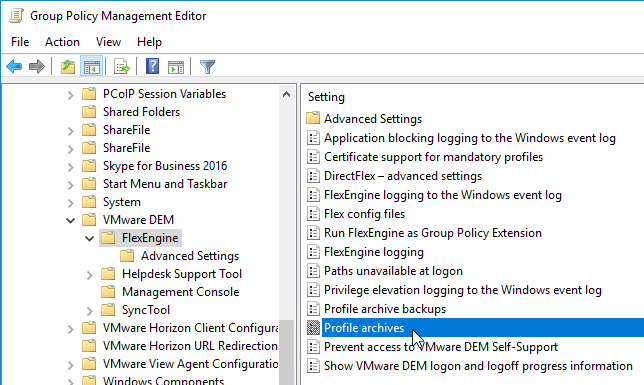The width and height of the screenshot is (644, 385).
Task: Select Privilege elevation logging to the Windows event log
Action: tap(463, 290)
